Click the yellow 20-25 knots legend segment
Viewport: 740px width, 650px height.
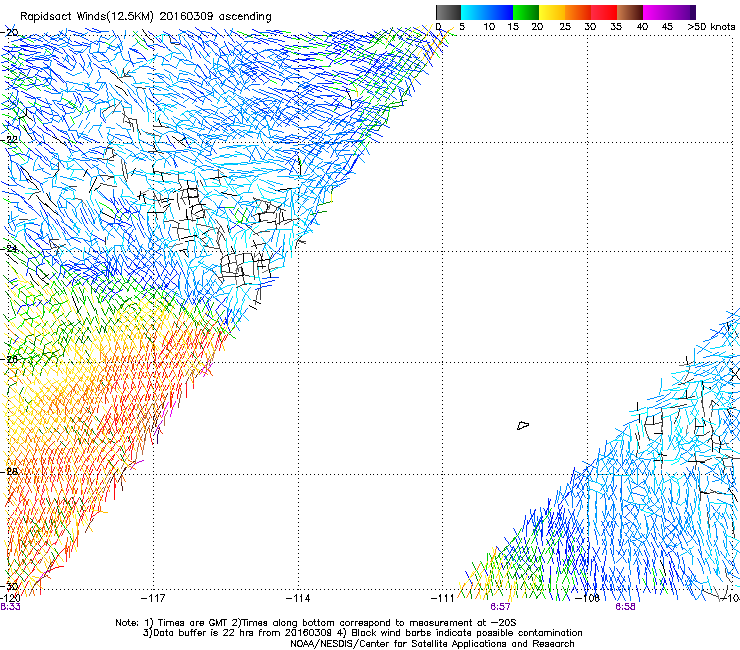[552, 12]
